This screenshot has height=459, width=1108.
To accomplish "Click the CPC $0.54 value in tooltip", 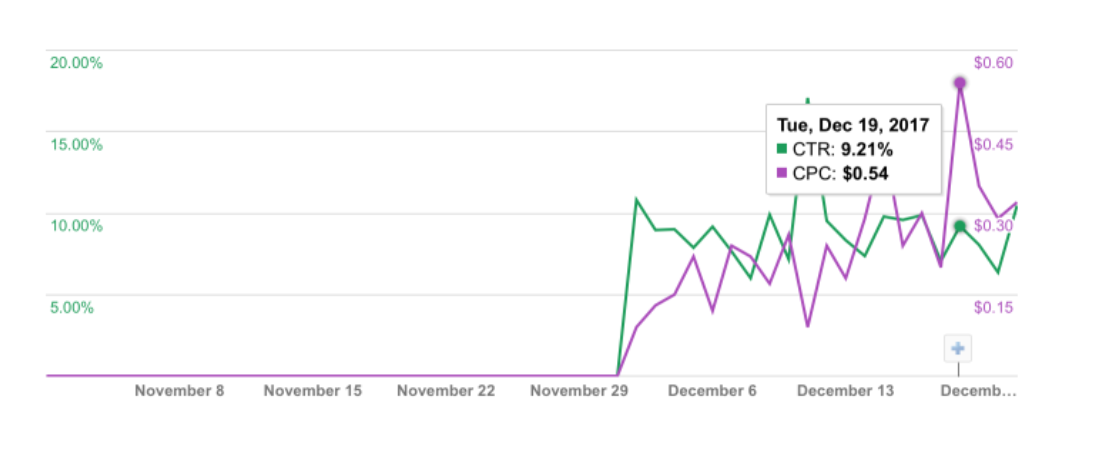I will 866,174.
